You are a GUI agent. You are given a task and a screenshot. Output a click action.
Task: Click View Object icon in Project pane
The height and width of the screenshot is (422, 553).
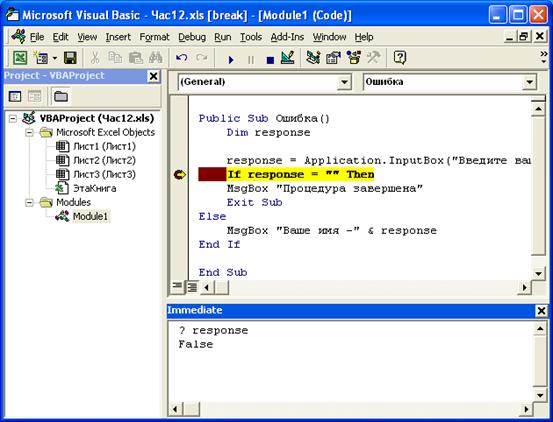35,96
